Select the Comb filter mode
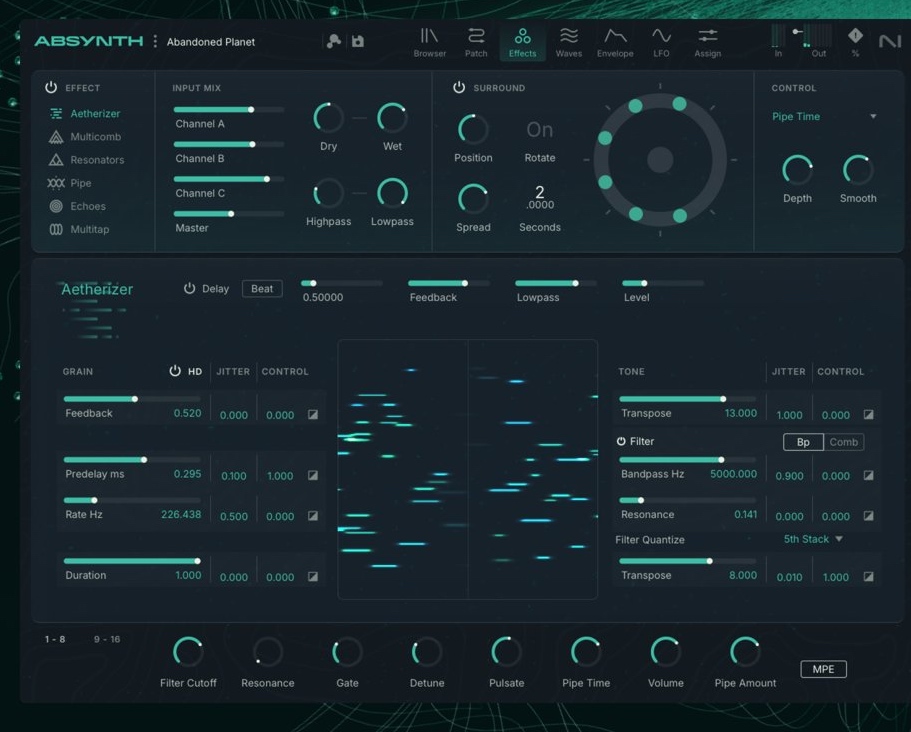The height and width of the screenshot is (732, 911). click(x=844, y=442)
